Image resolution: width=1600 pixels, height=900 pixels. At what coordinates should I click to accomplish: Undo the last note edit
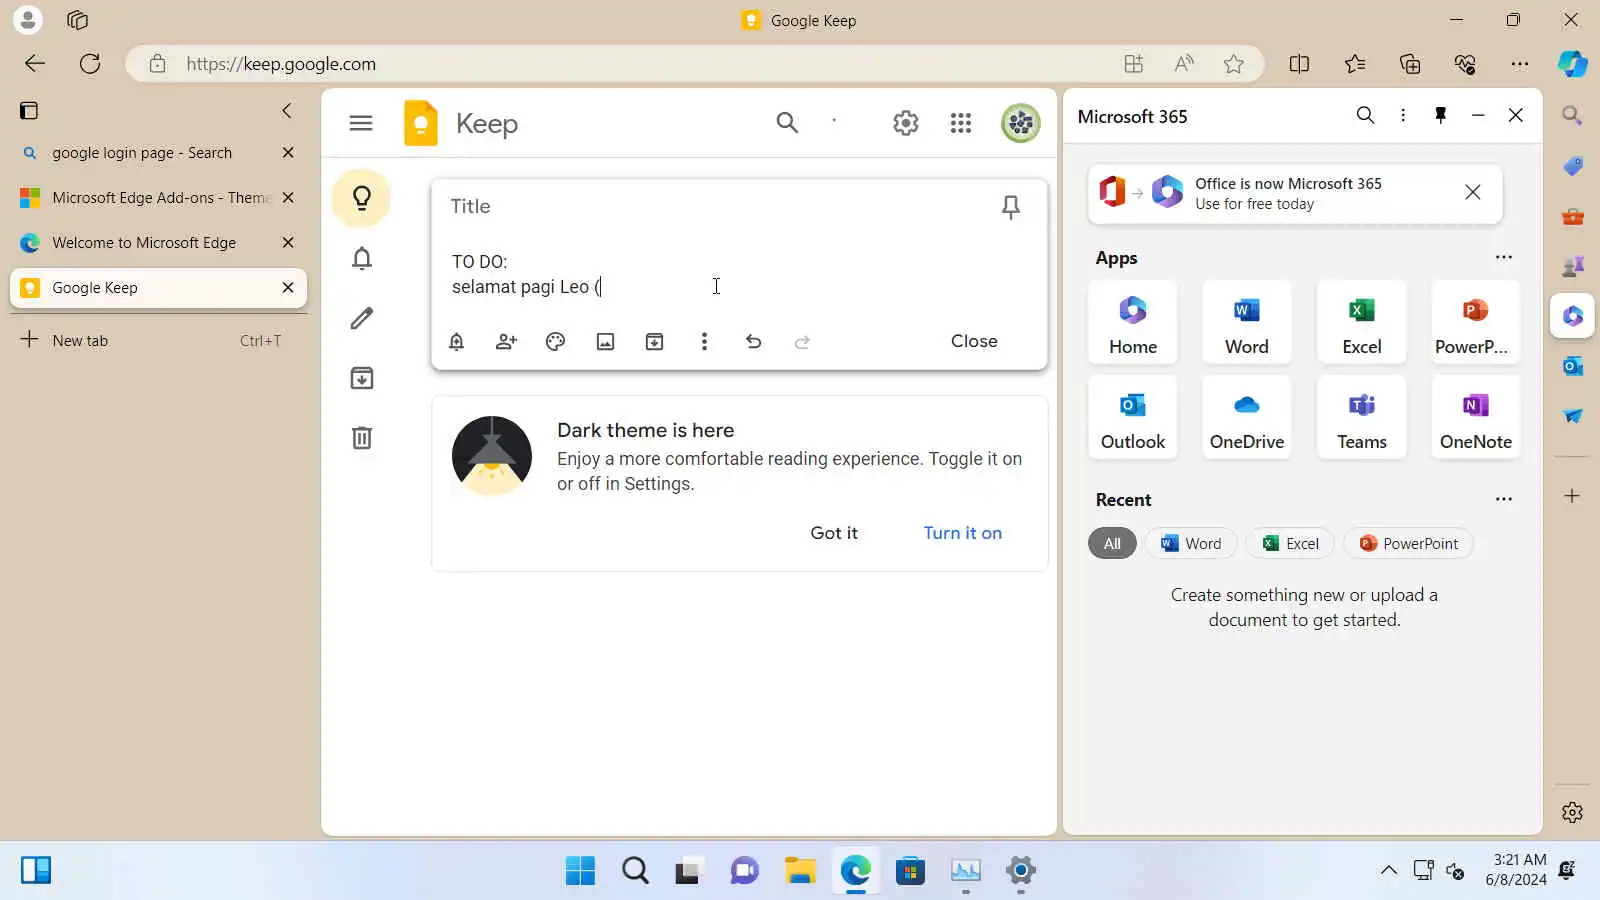pos(754,342)
